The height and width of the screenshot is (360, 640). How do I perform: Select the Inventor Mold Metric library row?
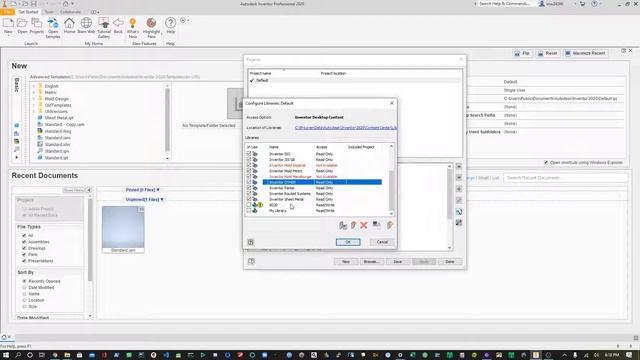tap(313, 171)
